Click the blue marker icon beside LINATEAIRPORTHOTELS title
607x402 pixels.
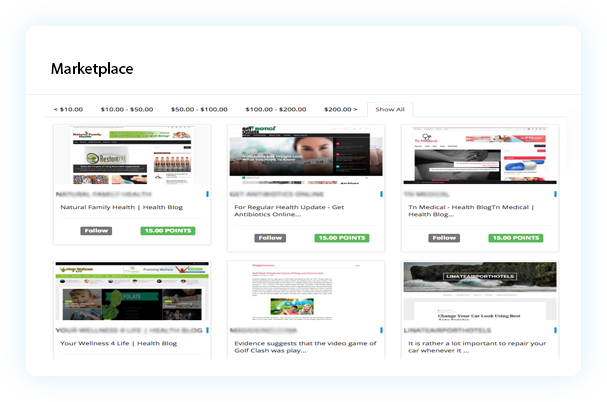coord(555,330)
